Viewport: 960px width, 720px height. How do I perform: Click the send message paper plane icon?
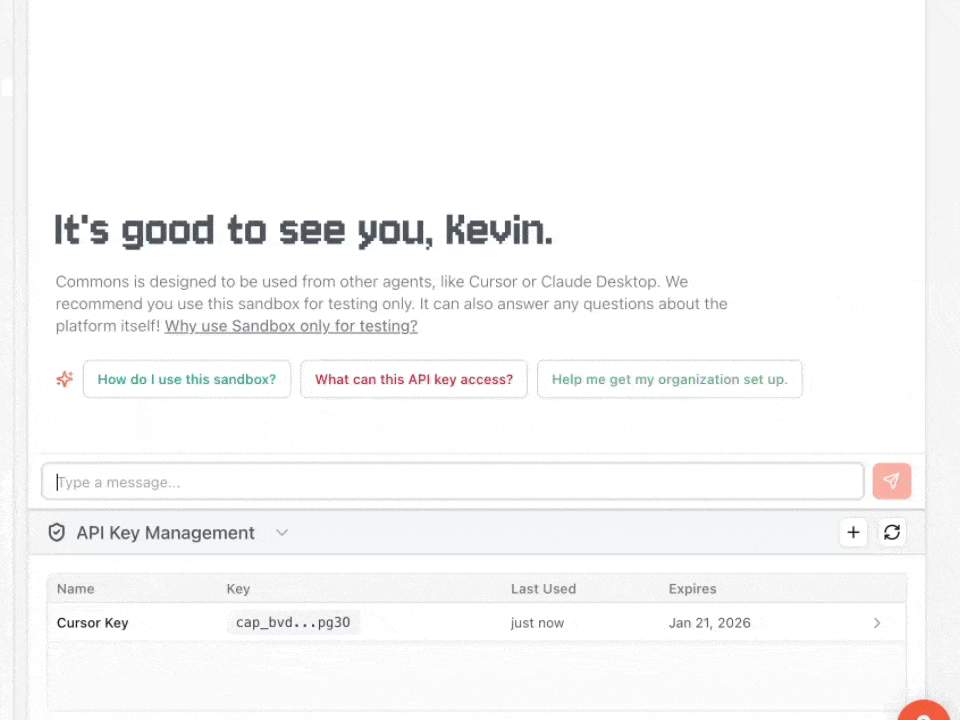pos(891,481)
